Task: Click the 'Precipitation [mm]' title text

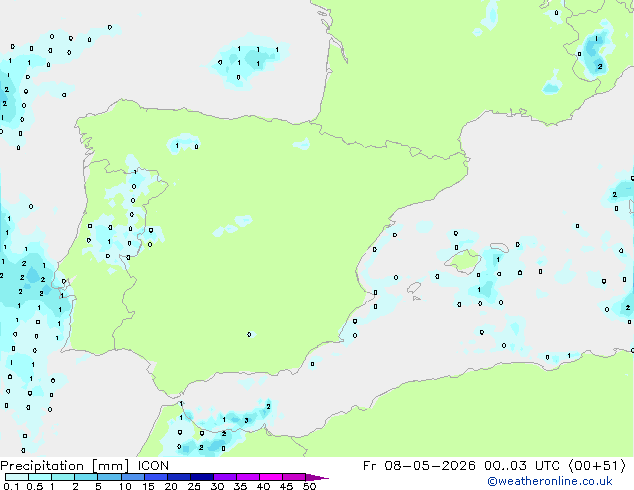Action: pos(65,466)
